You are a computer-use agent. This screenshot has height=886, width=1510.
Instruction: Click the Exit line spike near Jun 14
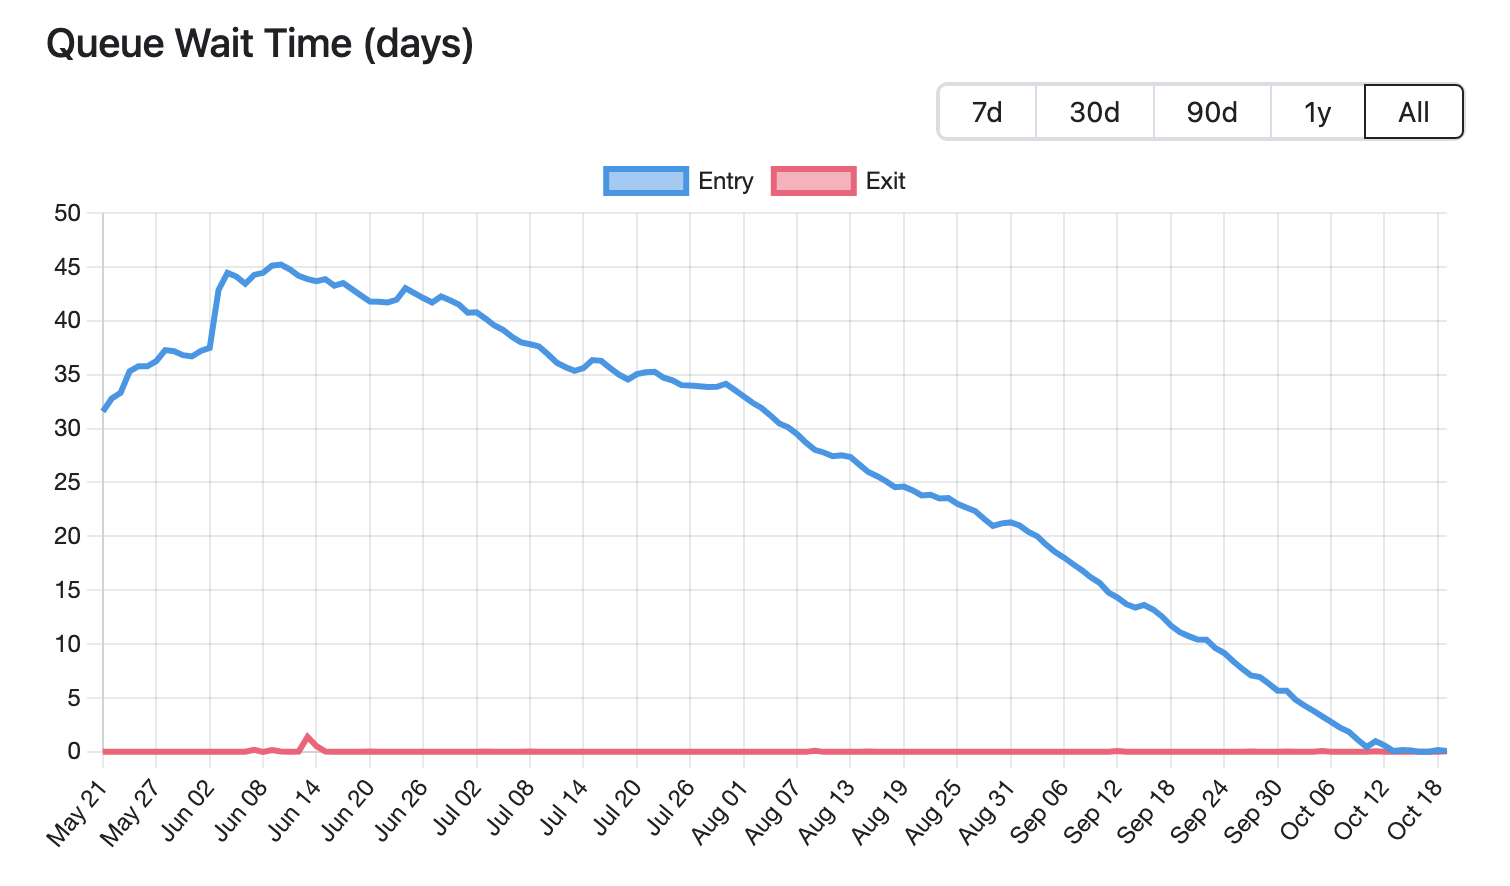(x=308, y=737)
